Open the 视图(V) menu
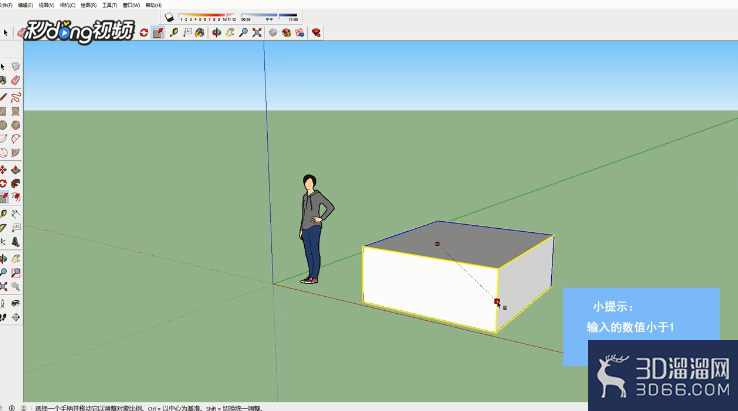 point(46,5)
